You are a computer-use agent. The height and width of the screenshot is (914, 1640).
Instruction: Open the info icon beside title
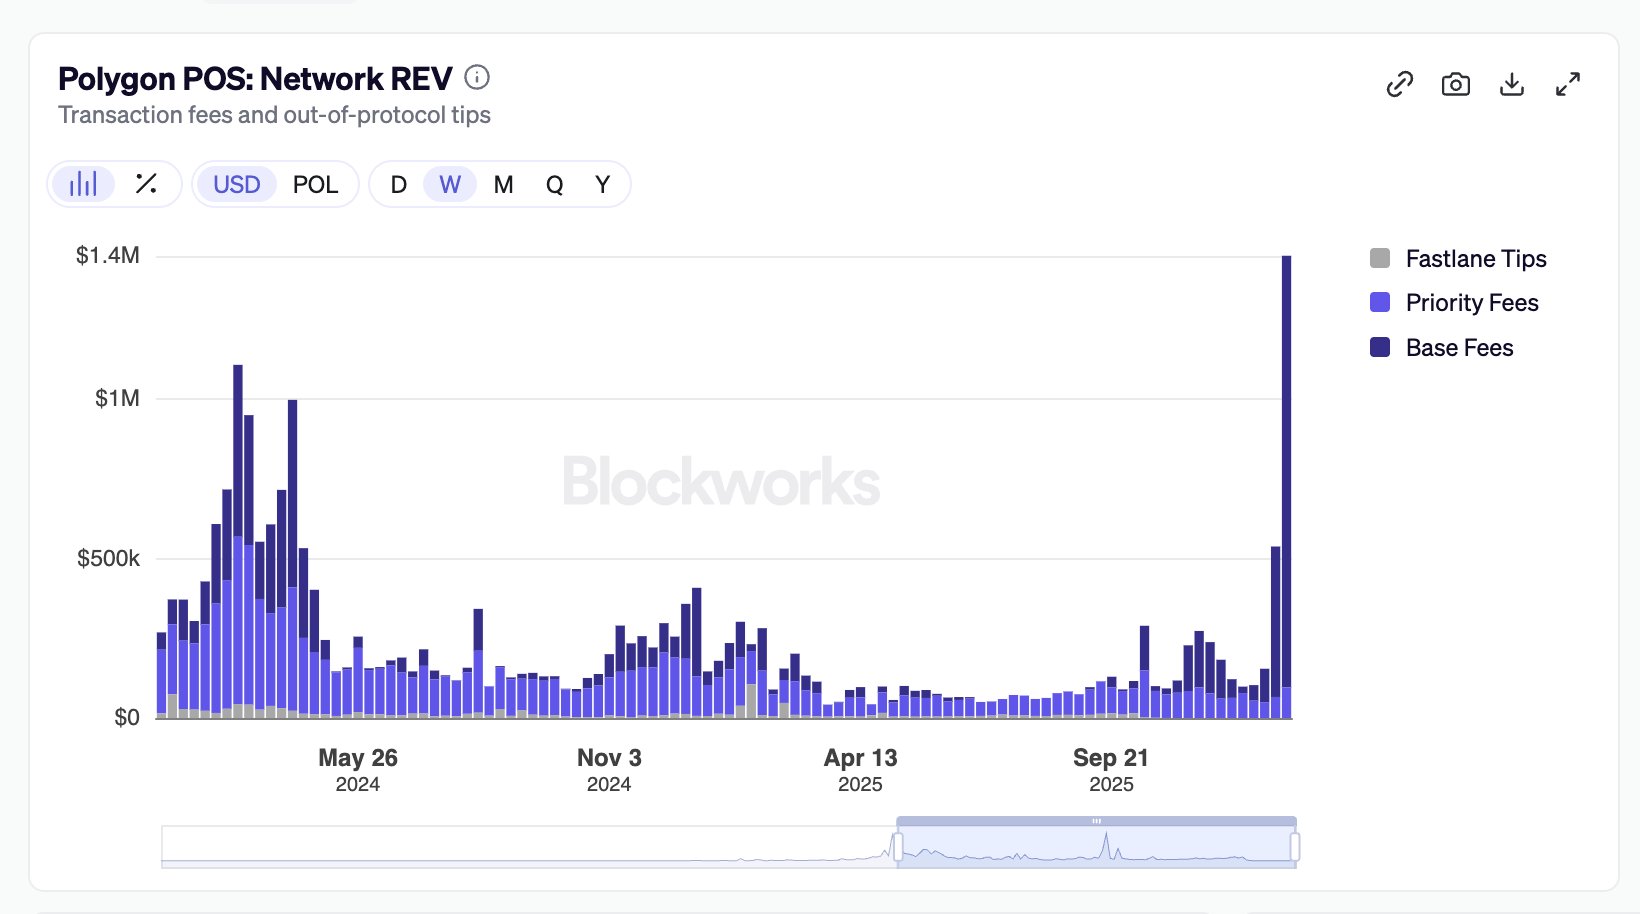pos(477,77)
